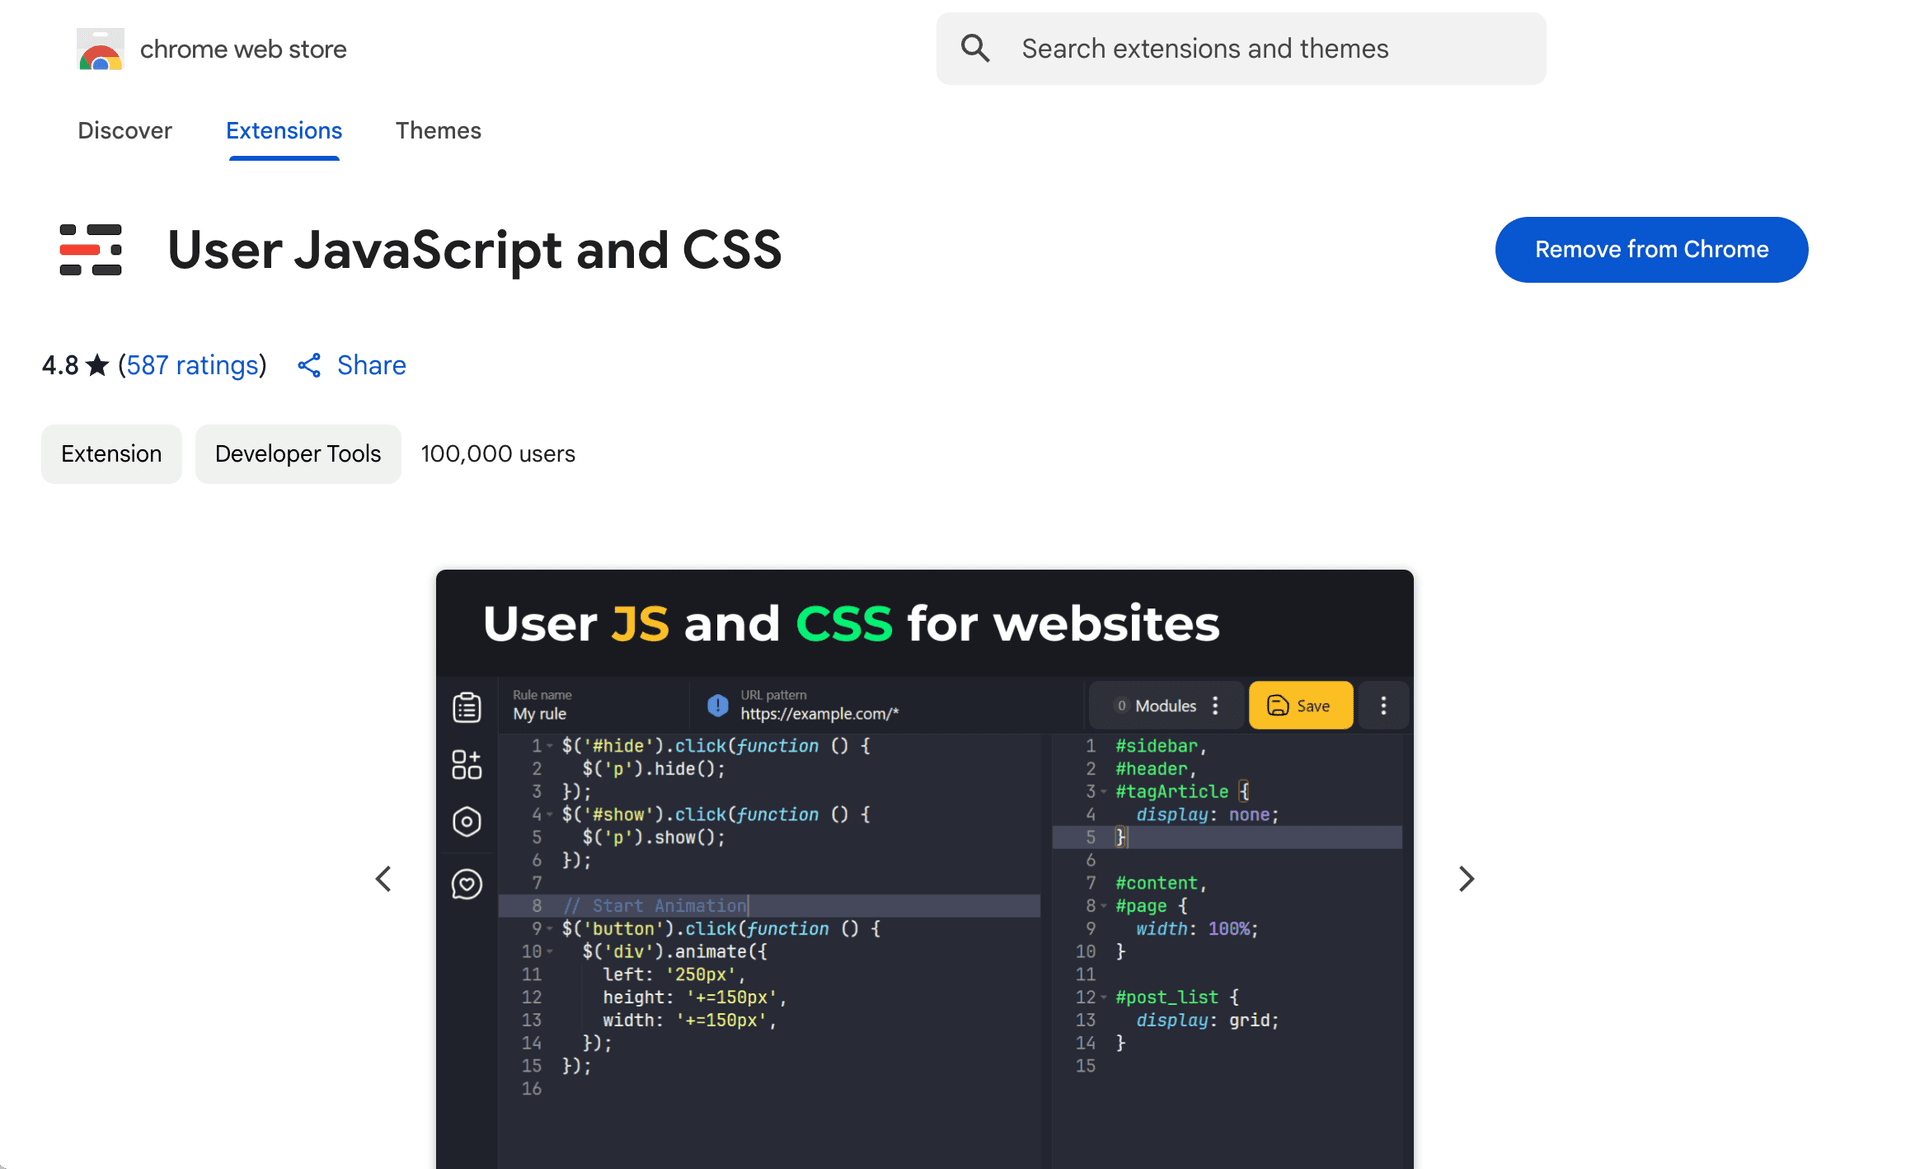
Task: Open the Discover tab
Action: (x=125, y=131)
